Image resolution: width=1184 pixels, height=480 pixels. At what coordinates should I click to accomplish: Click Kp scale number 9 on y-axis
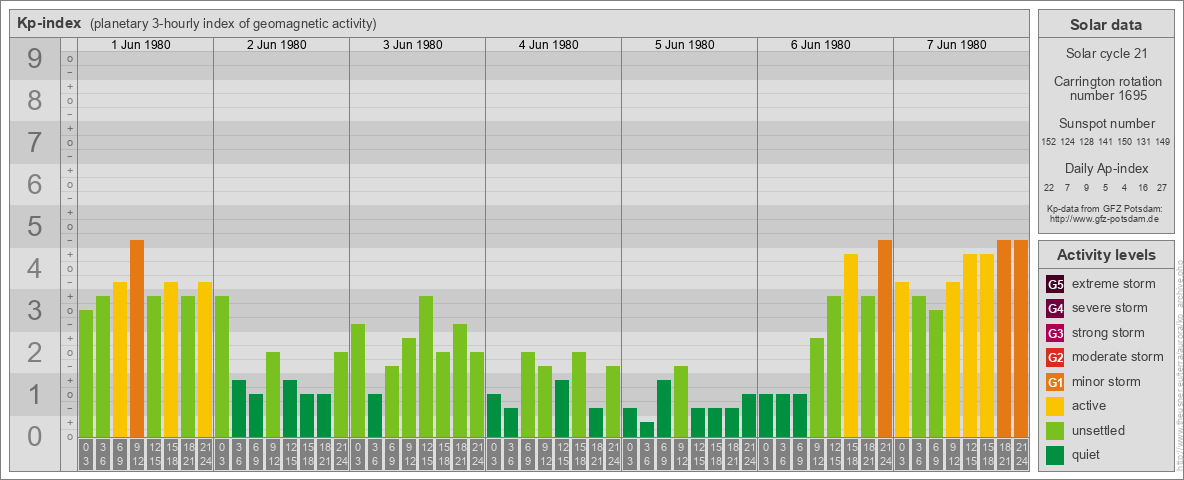(x=35, y=59)
